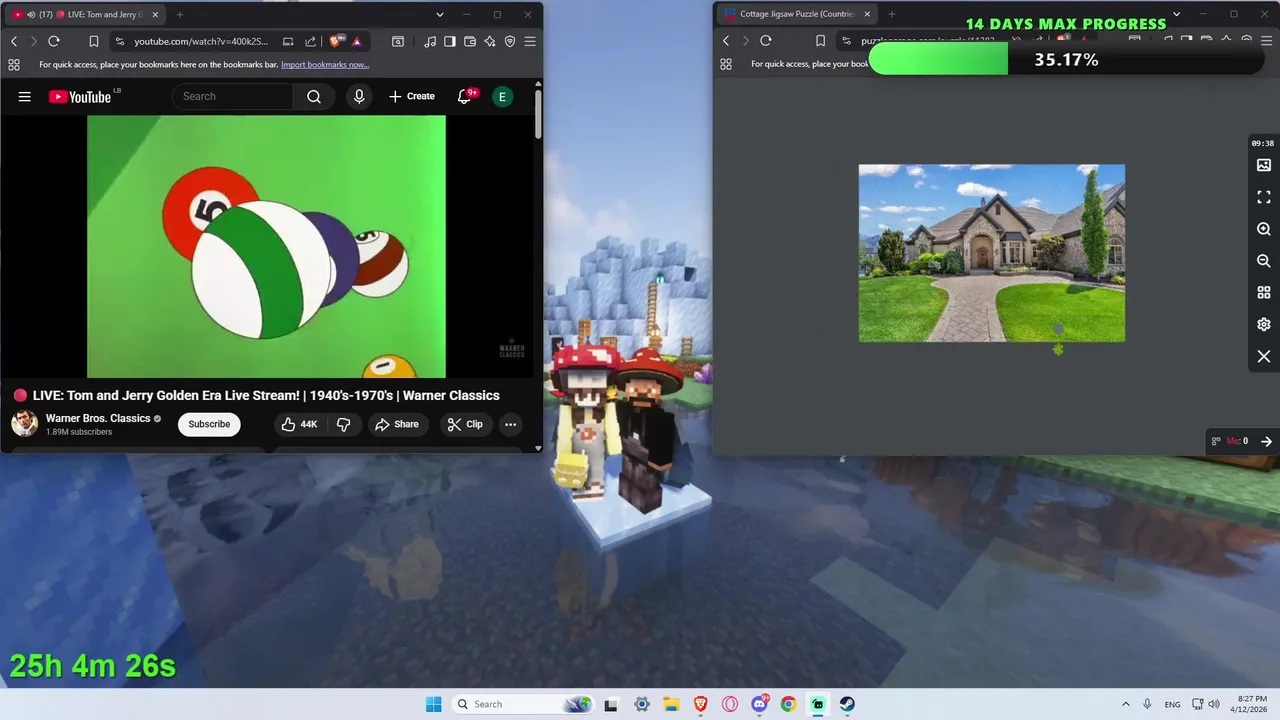Open the Windows Start menu
Viewport: 1280px width, 720px height.
pos(433,704)
